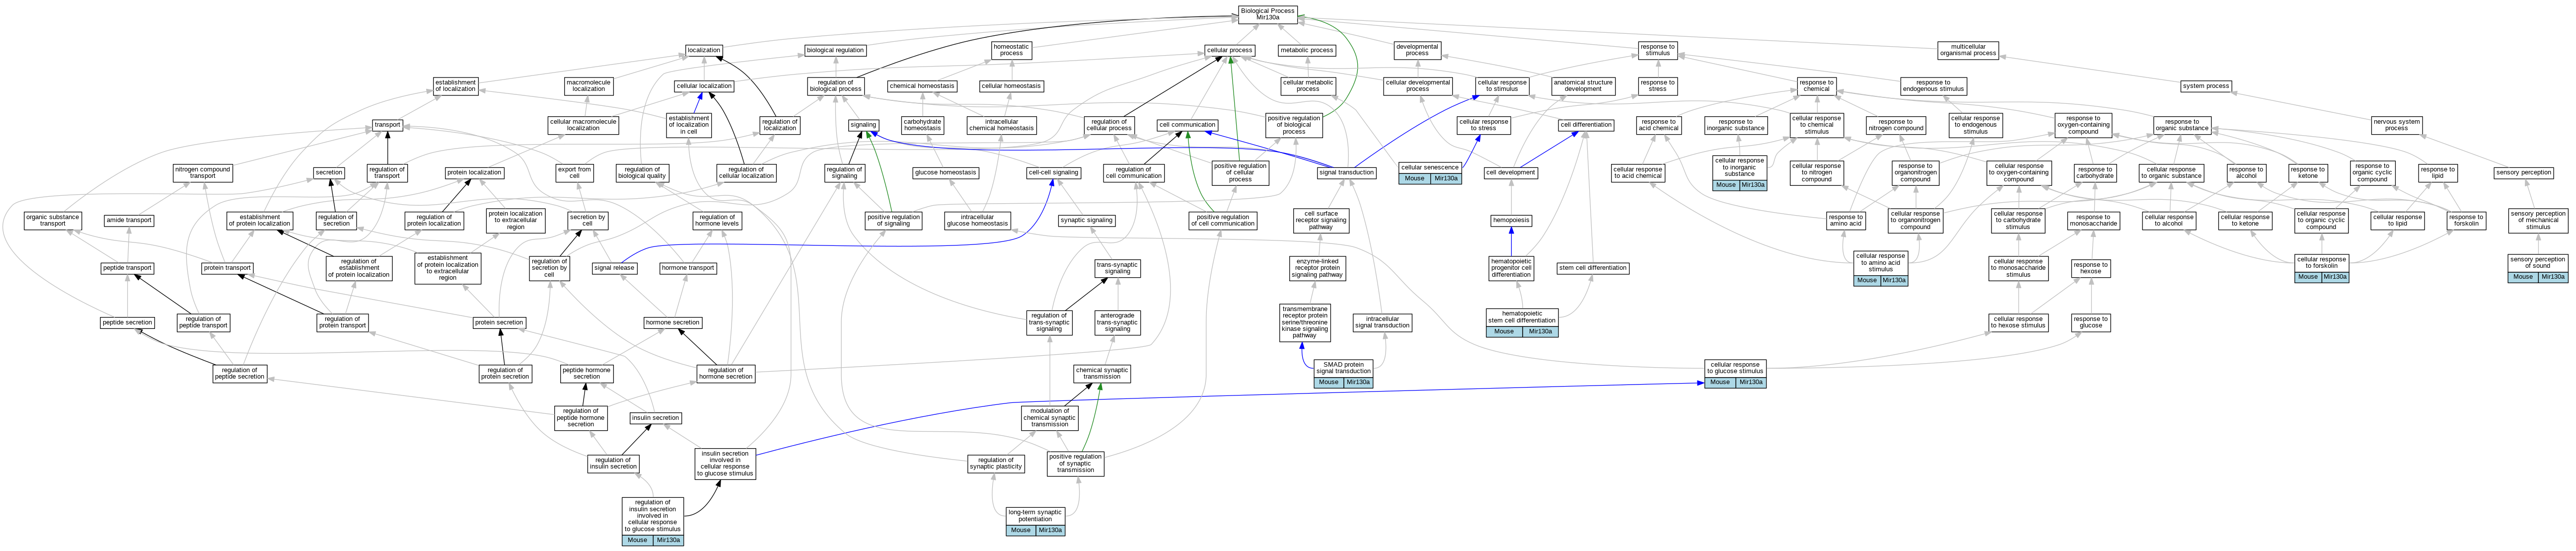The width and height of the screenshot is (2576, 551).
Task: Select the 'nitrogen compound transport' node
Action: click(x=202, y=173)
